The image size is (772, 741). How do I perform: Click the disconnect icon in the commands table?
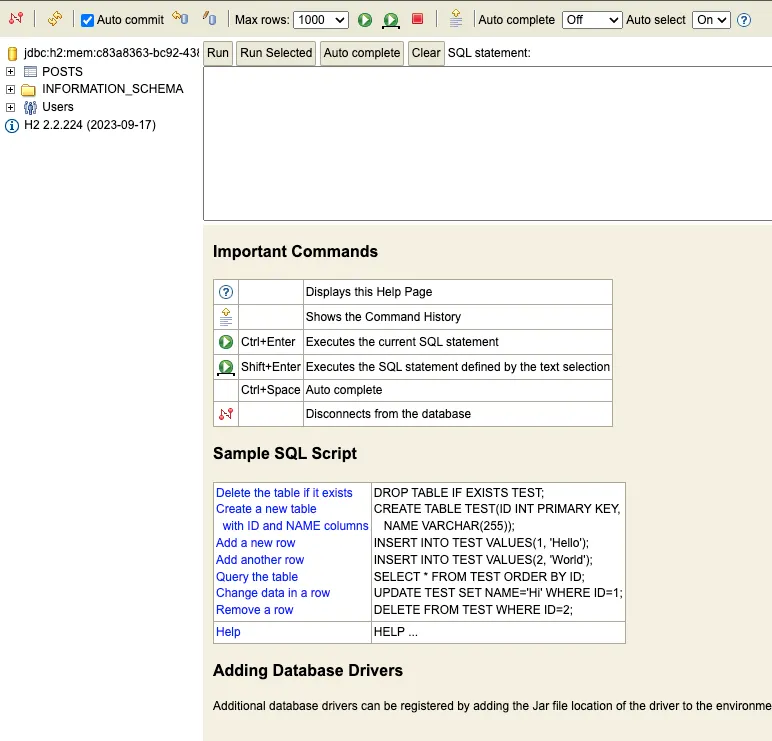[226, 414]
